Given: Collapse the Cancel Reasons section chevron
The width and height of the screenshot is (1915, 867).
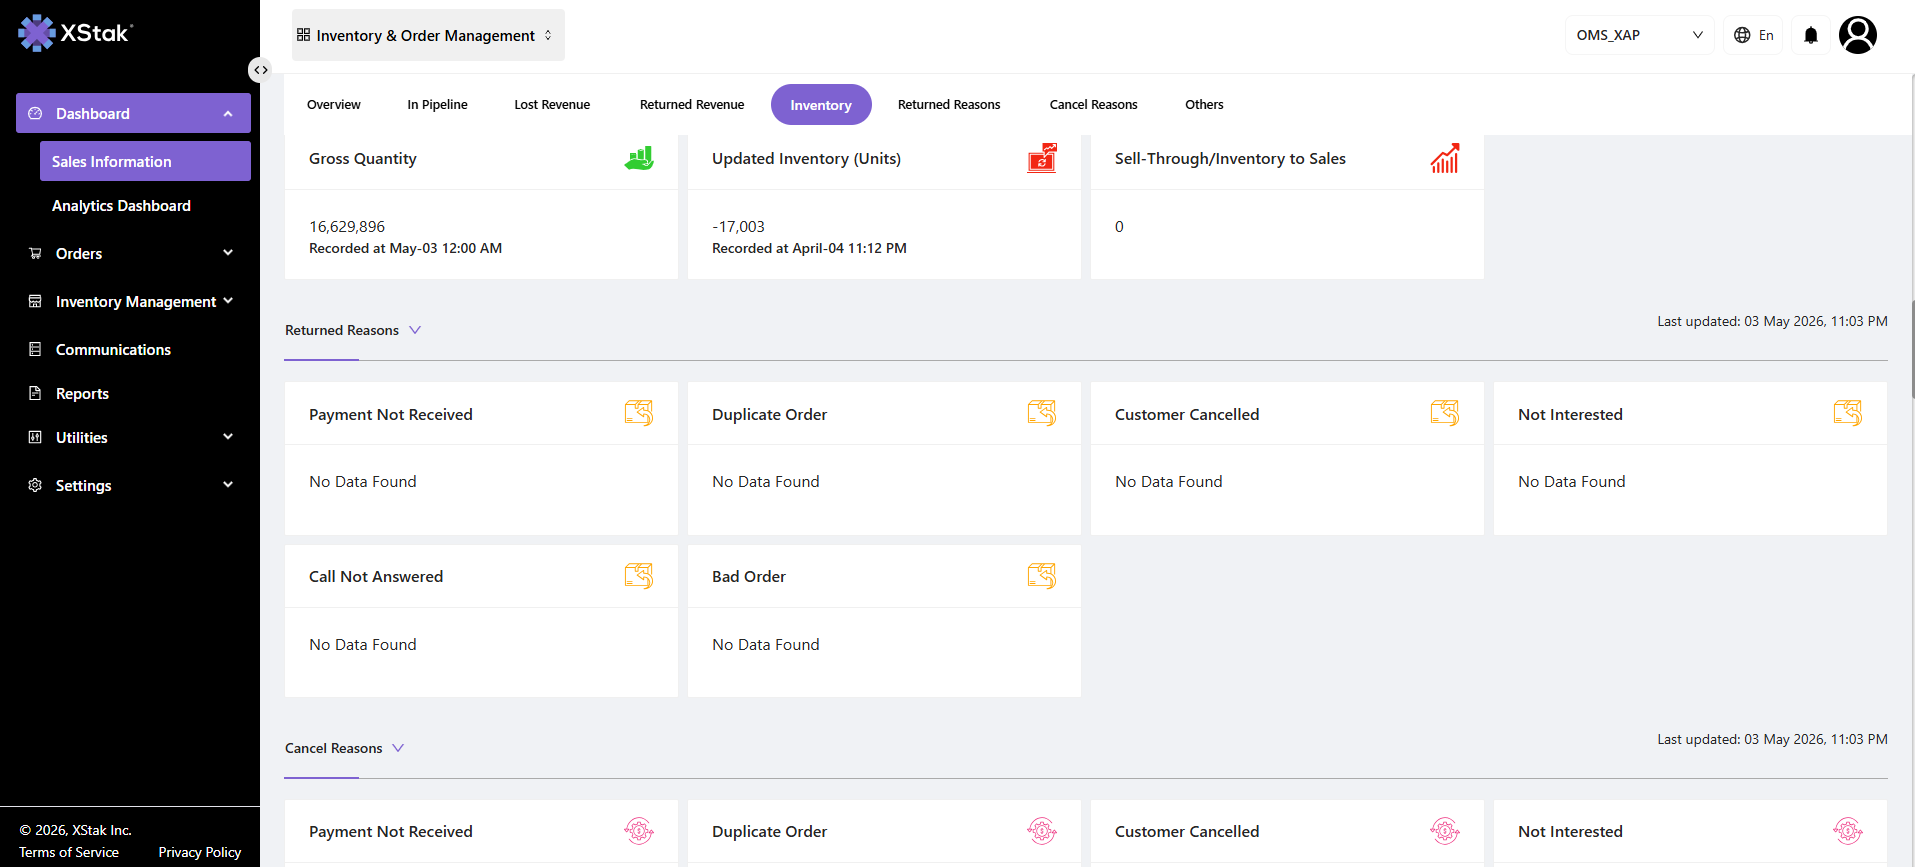Looking at the screenshot, I should click(x=398, y=748).
